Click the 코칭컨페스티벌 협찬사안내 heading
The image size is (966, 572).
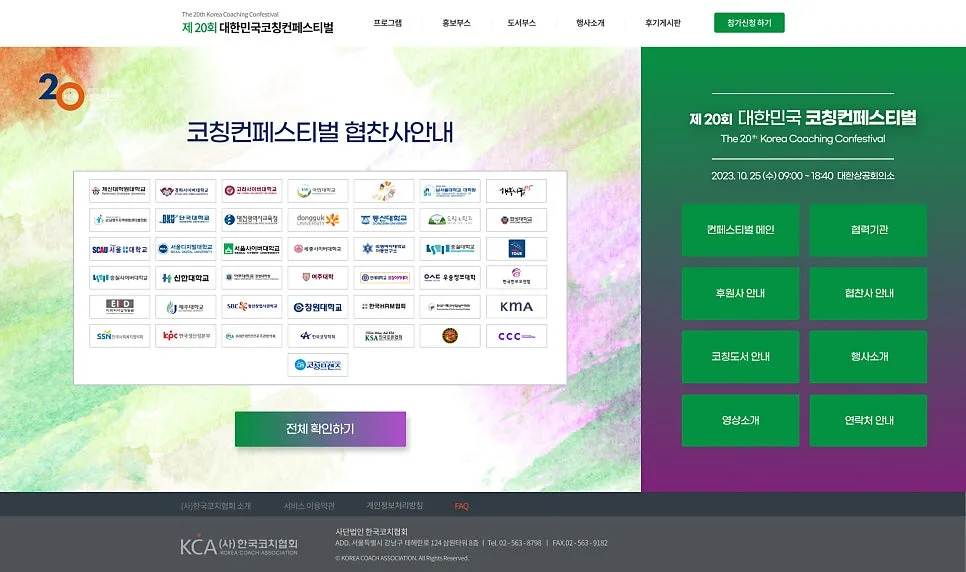320,132
